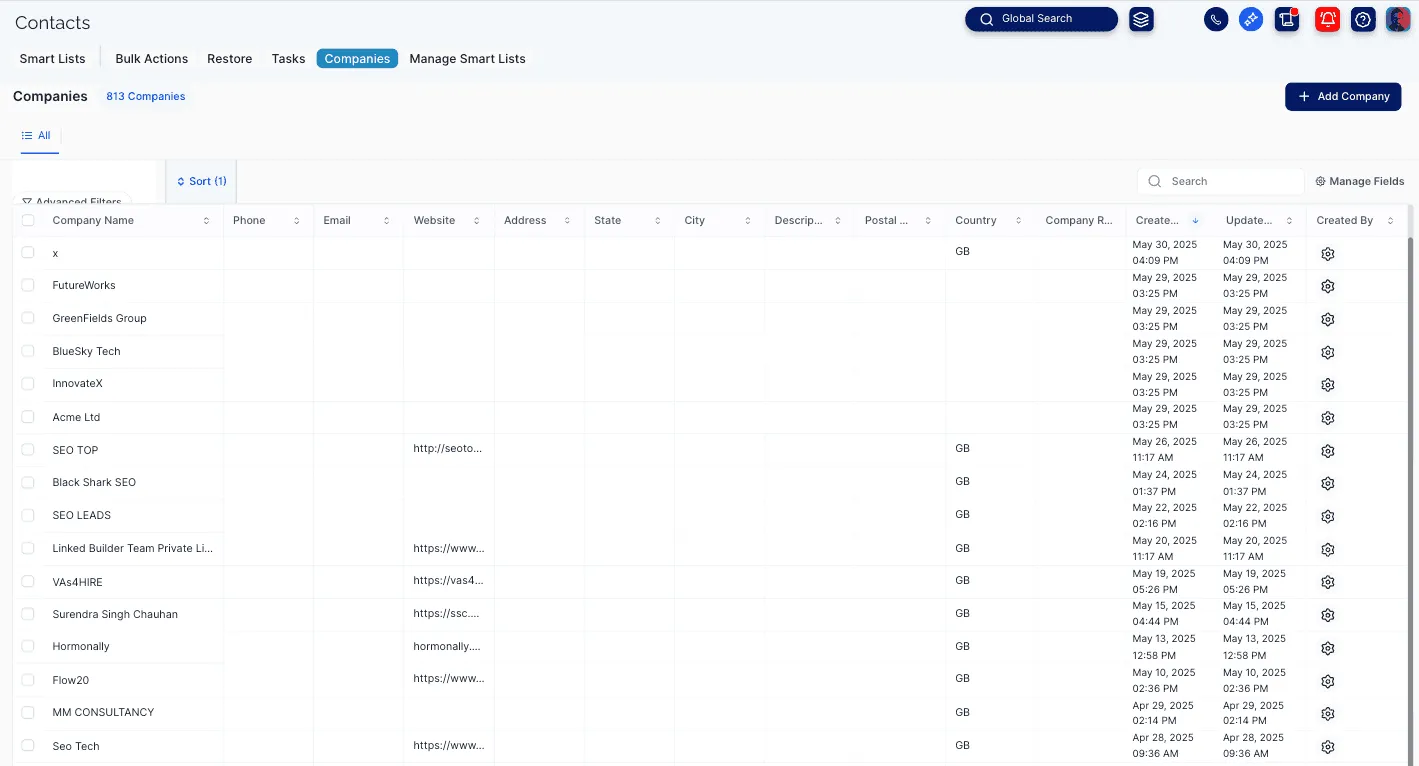Switch to the Smart Lists tab
1419x766 pixels.
[52, 58]
